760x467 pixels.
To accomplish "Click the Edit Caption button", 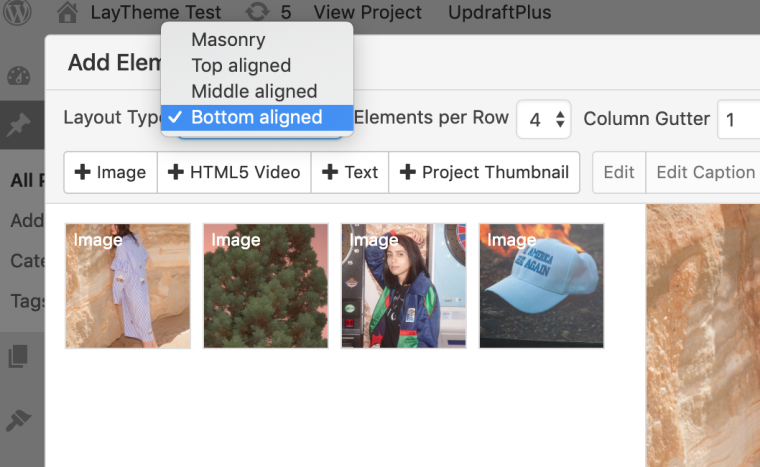I will click(705, 172).
